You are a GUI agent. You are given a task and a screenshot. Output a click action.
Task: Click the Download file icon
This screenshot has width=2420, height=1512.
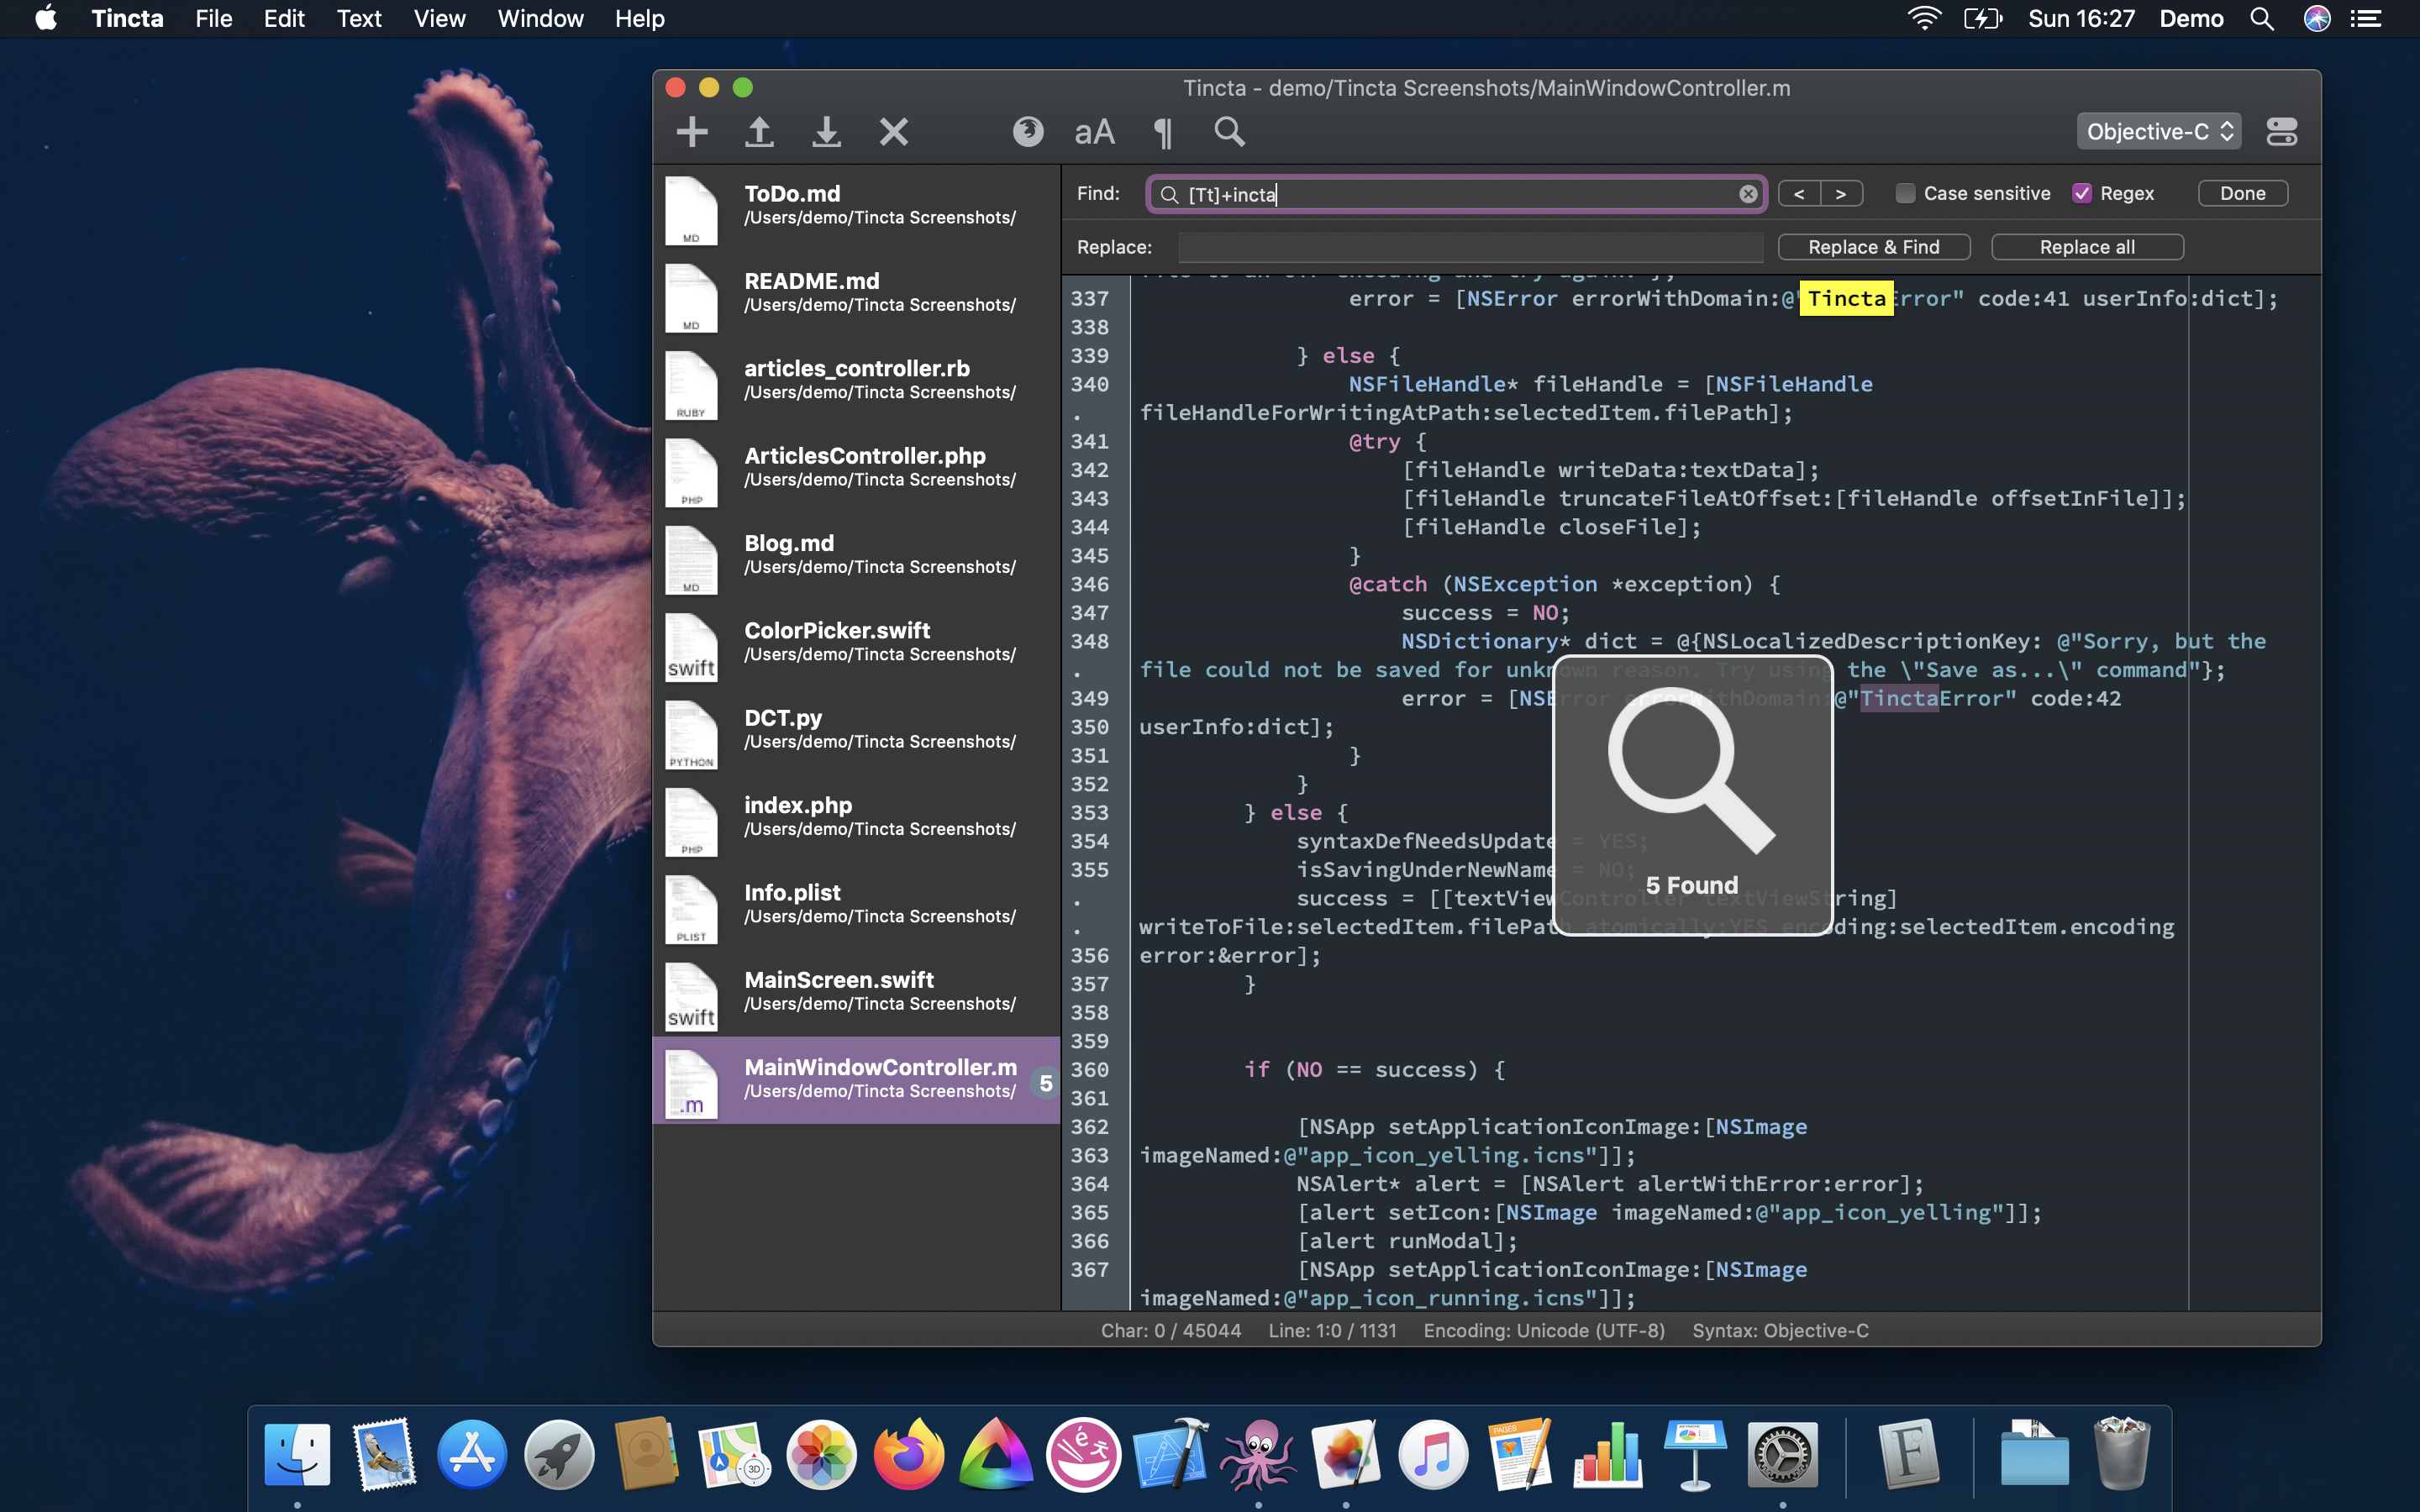(x=826, y=133)
